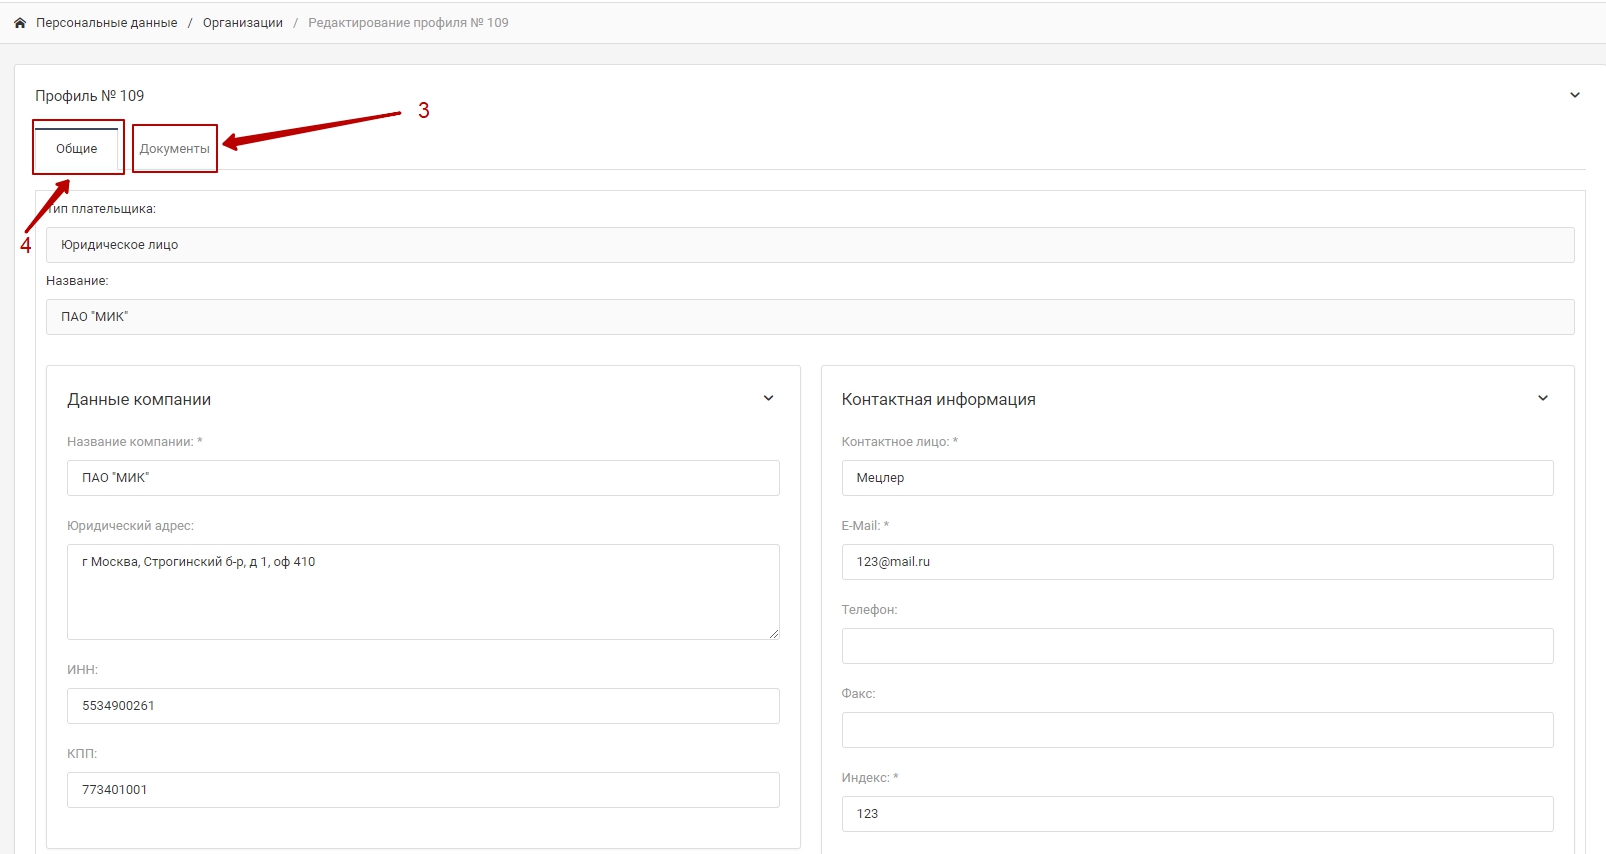The width and height of the screenshot is (1606, 854).
Task: Focus the ИНН input field
Action: 423,706
